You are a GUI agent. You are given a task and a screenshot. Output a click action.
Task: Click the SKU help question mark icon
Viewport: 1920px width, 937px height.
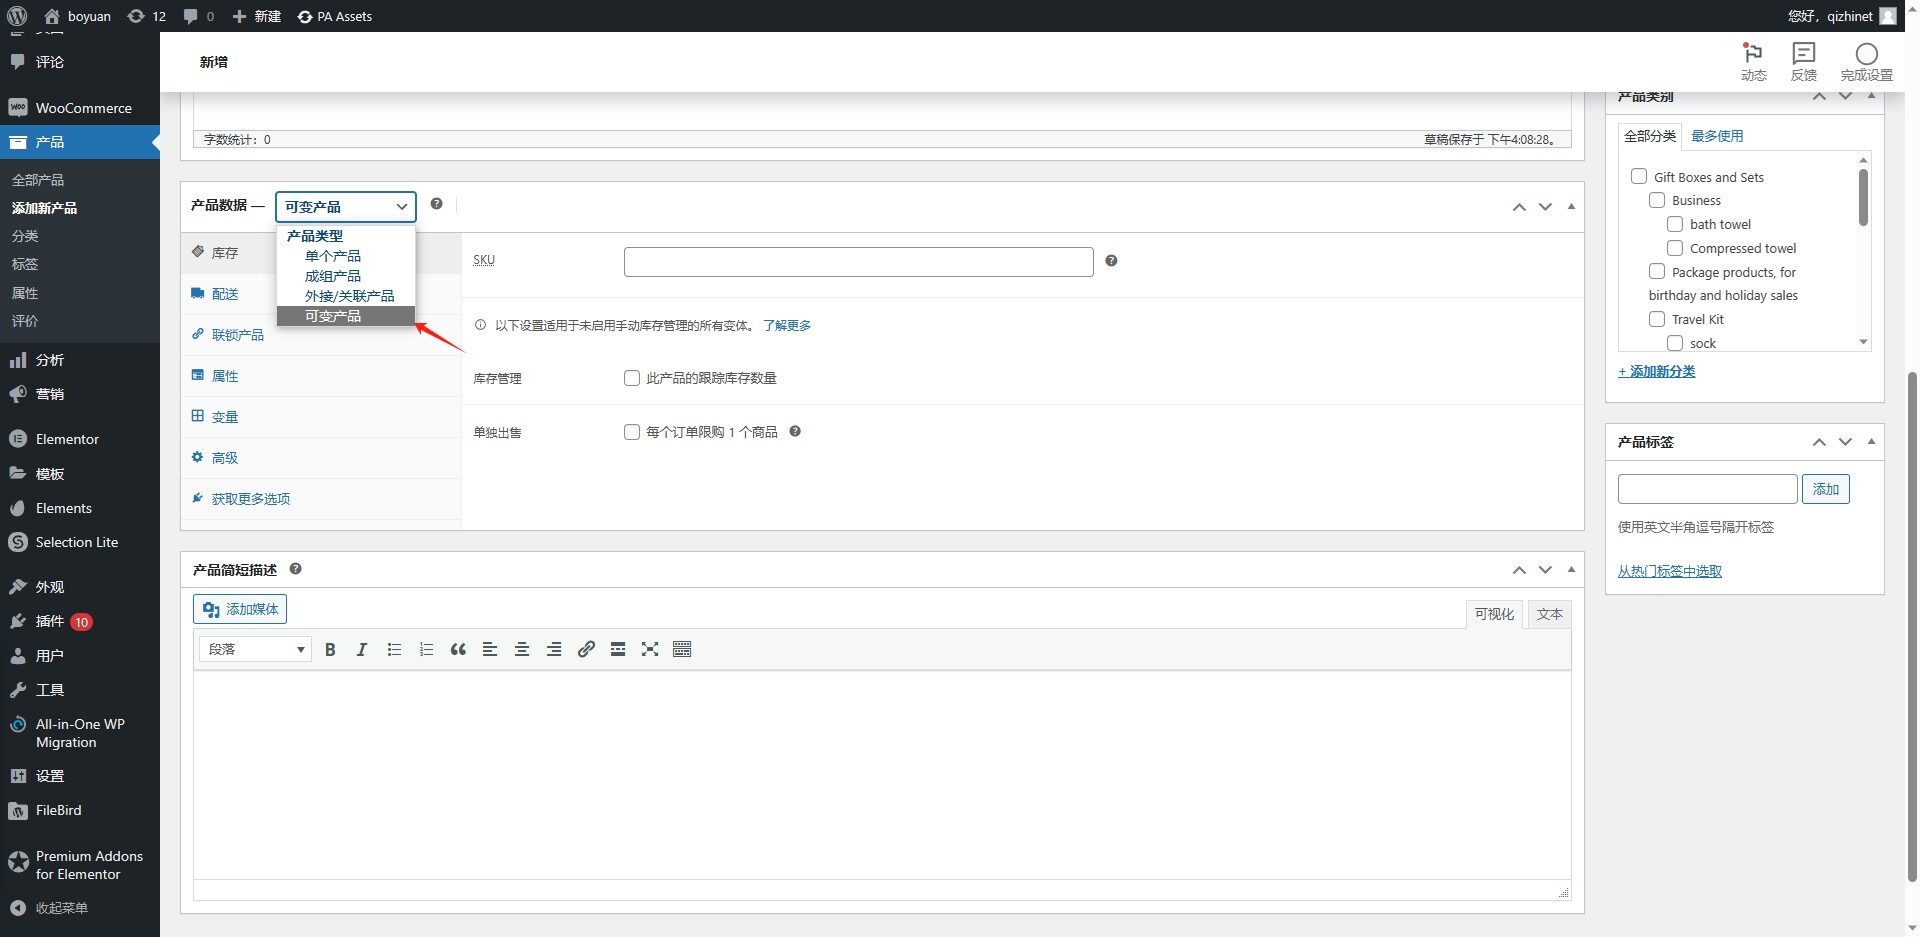[1111, 261]
